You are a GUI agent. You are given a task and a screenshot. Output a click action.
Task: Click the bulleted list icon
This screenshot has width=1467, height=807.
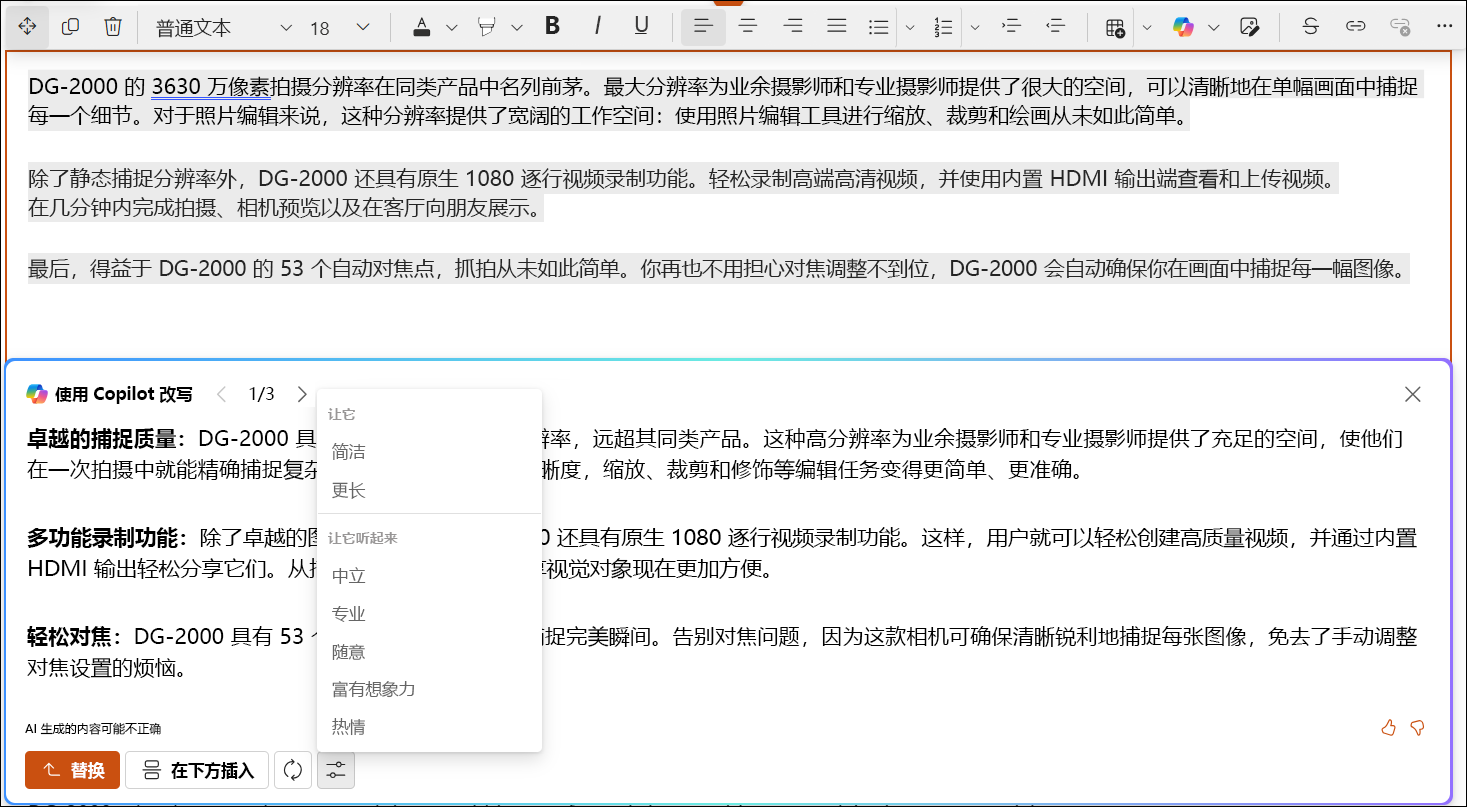(x=879, y=27)
